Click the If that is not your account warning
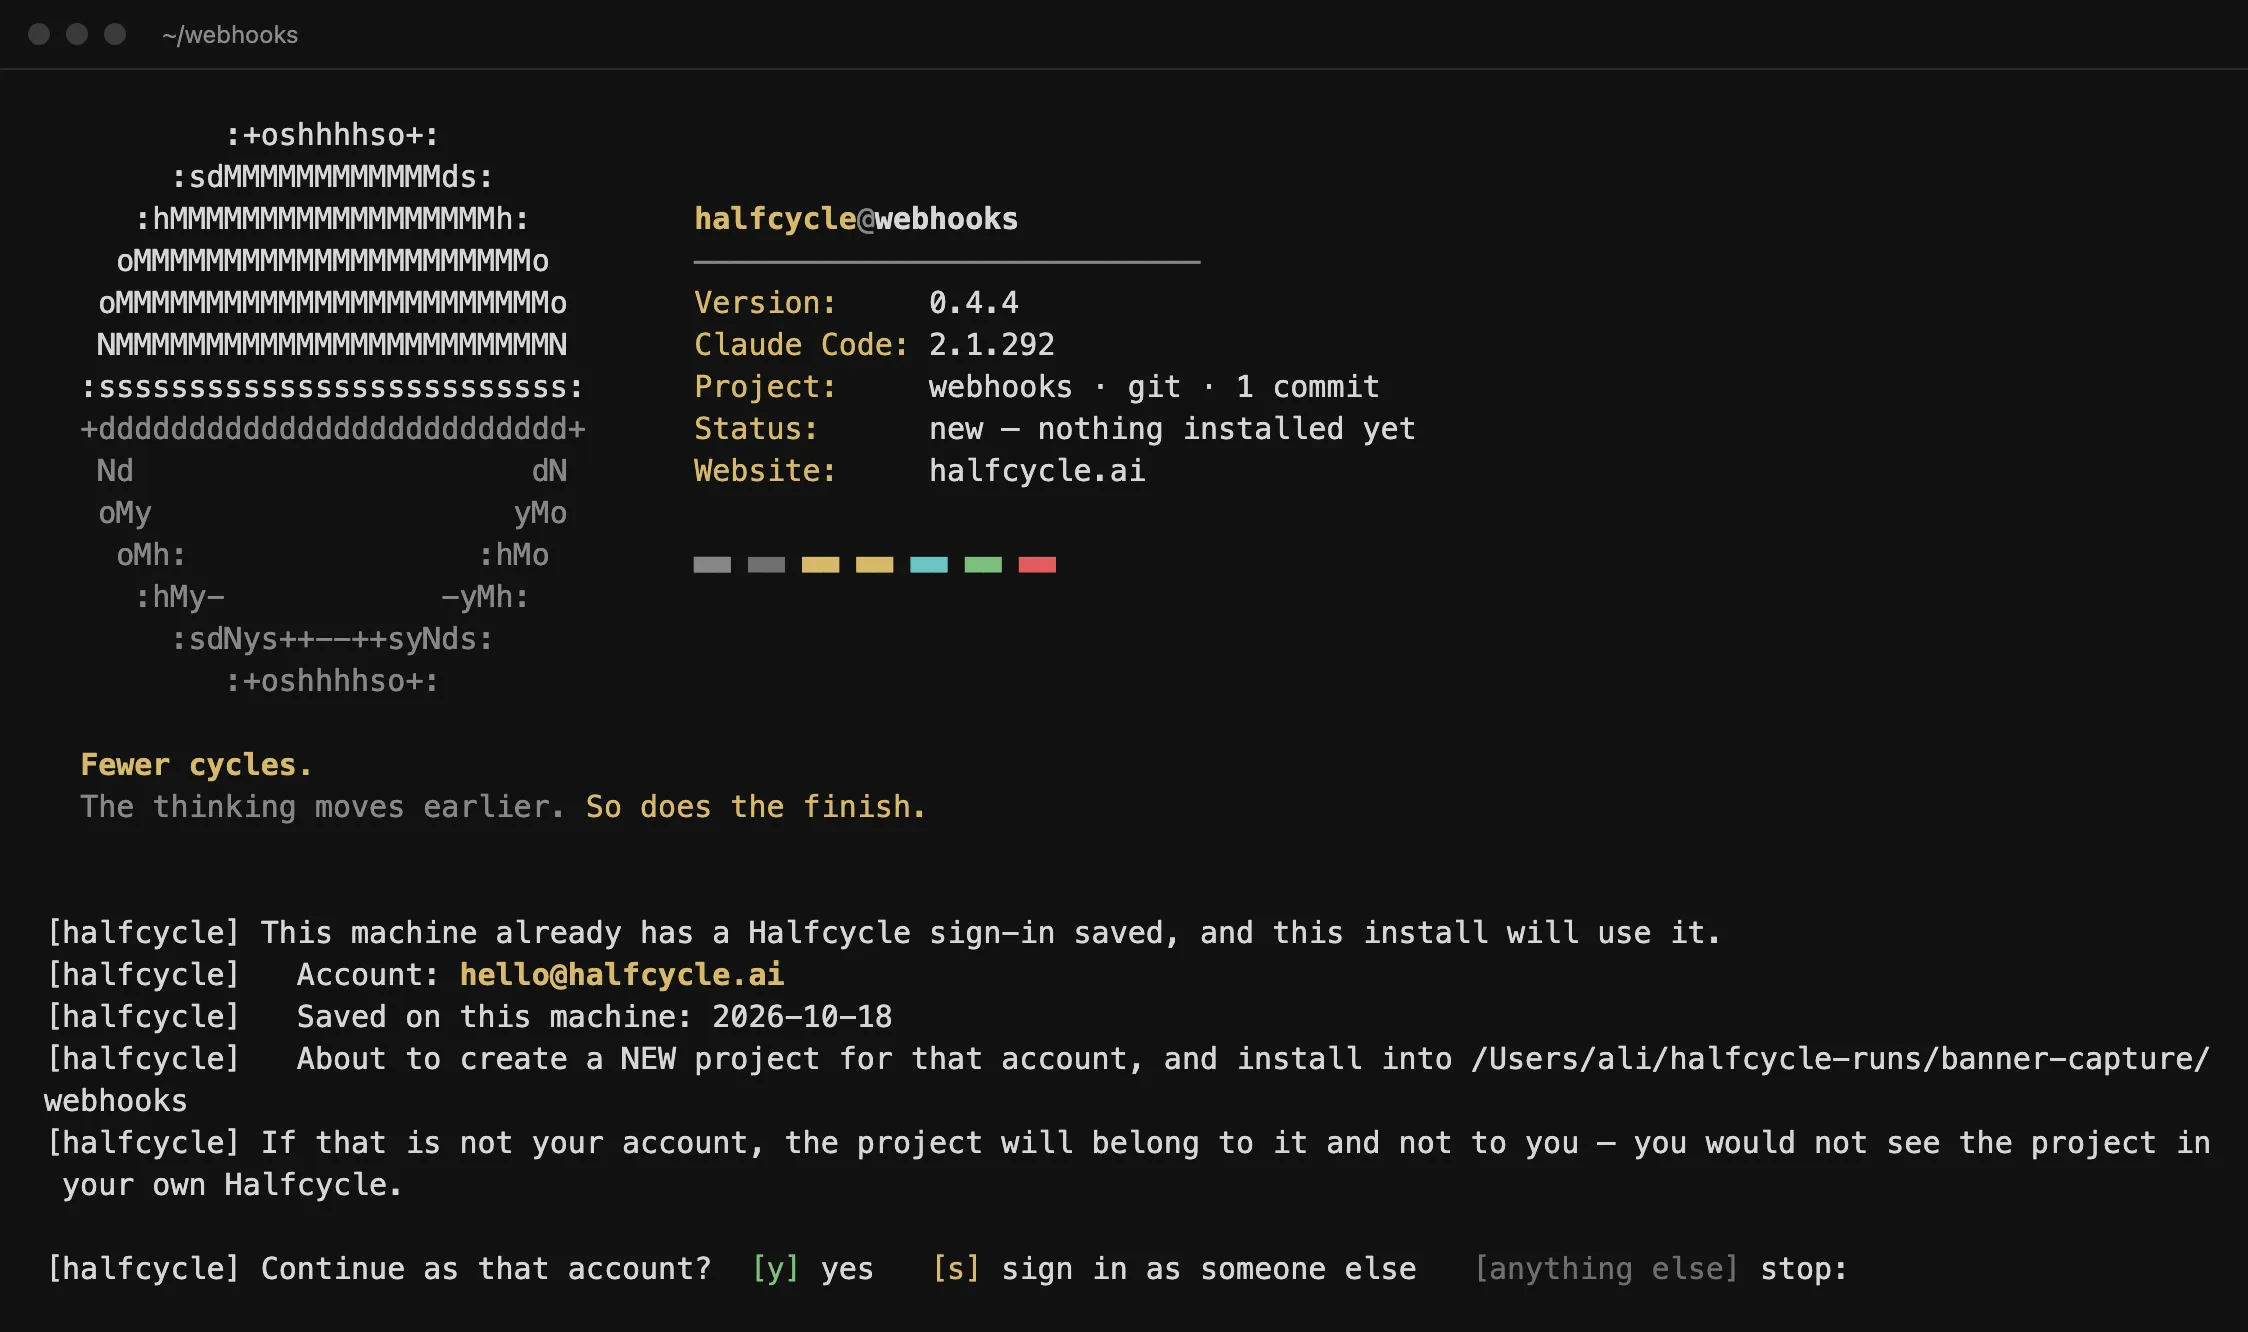 1128,1164
